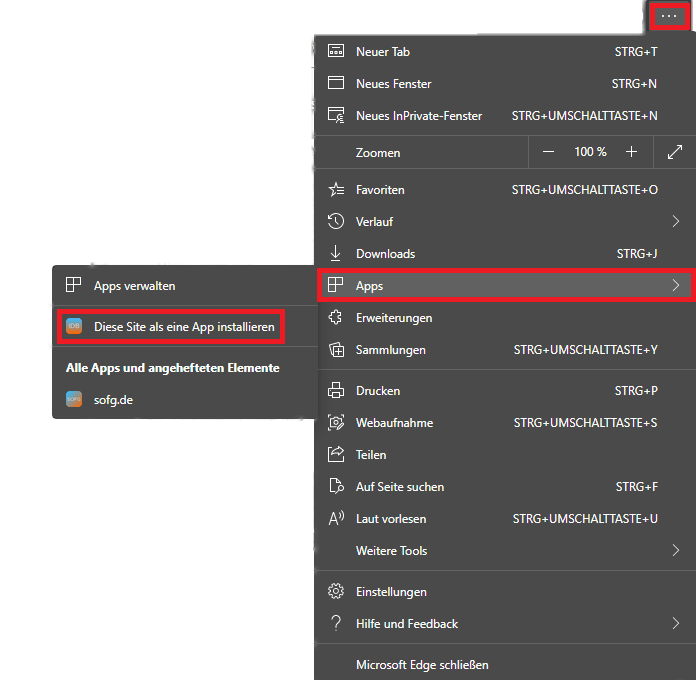Expand the Verlauf submenu arrow
Screen dimensions: 696x680
click(676, 222)
